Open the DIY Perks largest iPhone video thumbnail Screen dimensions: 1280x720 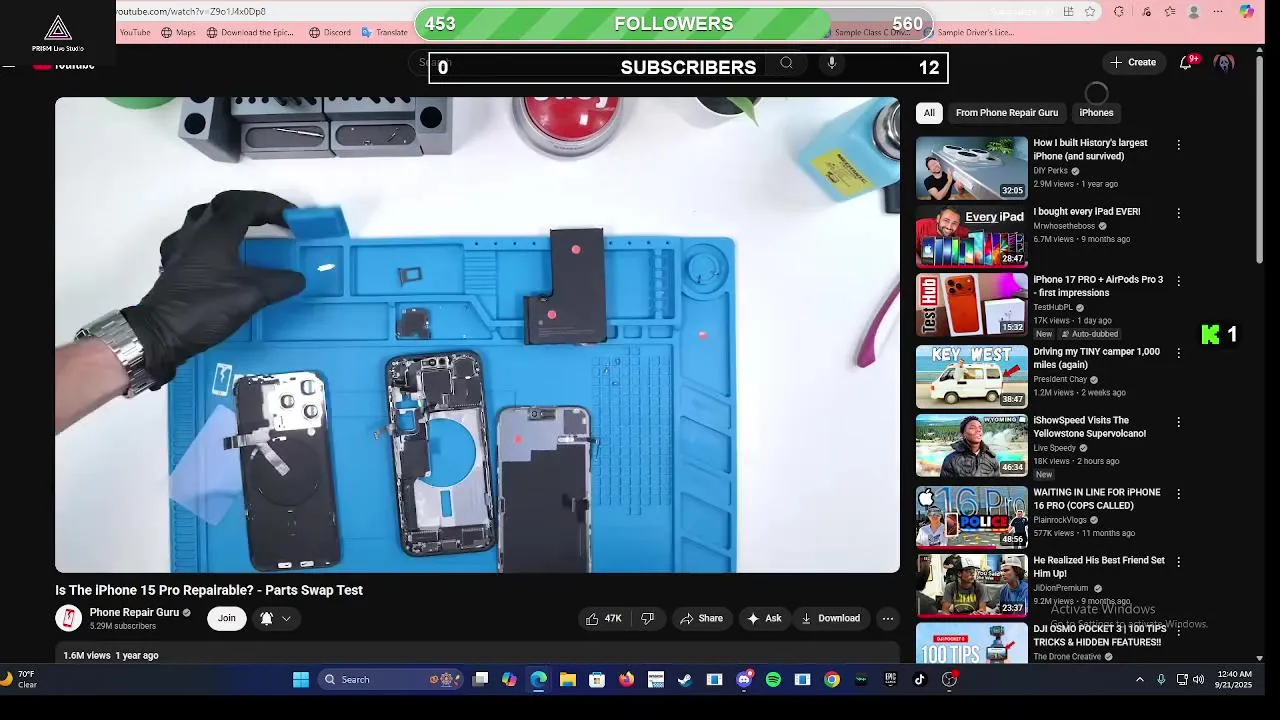pos(972,168)
